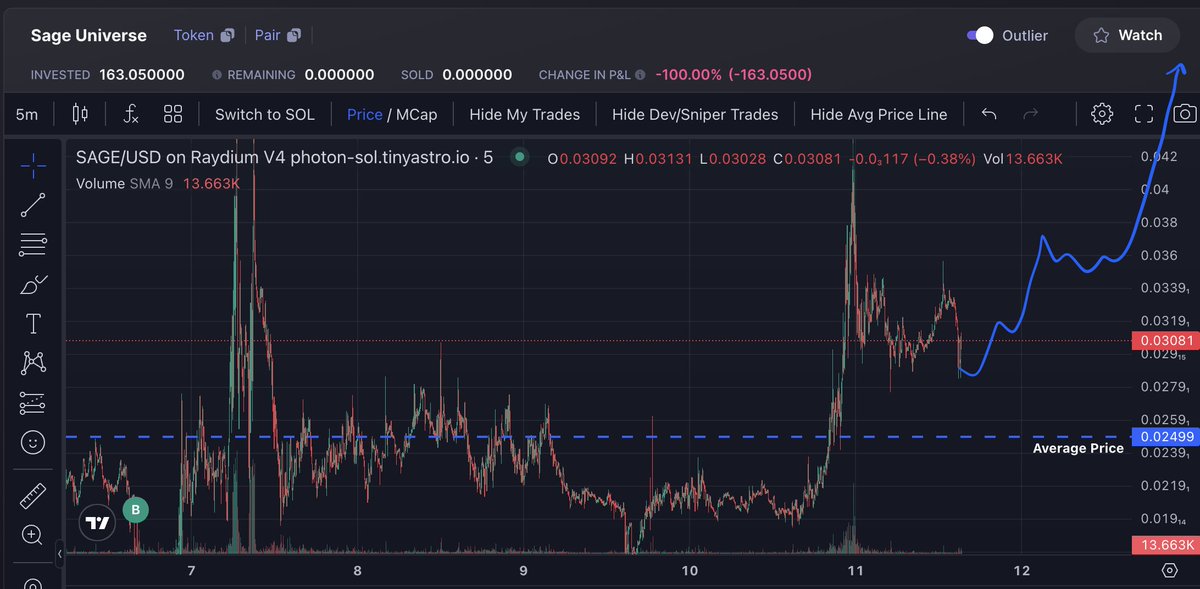The width and height of the screenshot is (1200, 589).
Task: Click the Volume SMA 9 indicator label
Action: pyautogui.click(x=125, y=184)
